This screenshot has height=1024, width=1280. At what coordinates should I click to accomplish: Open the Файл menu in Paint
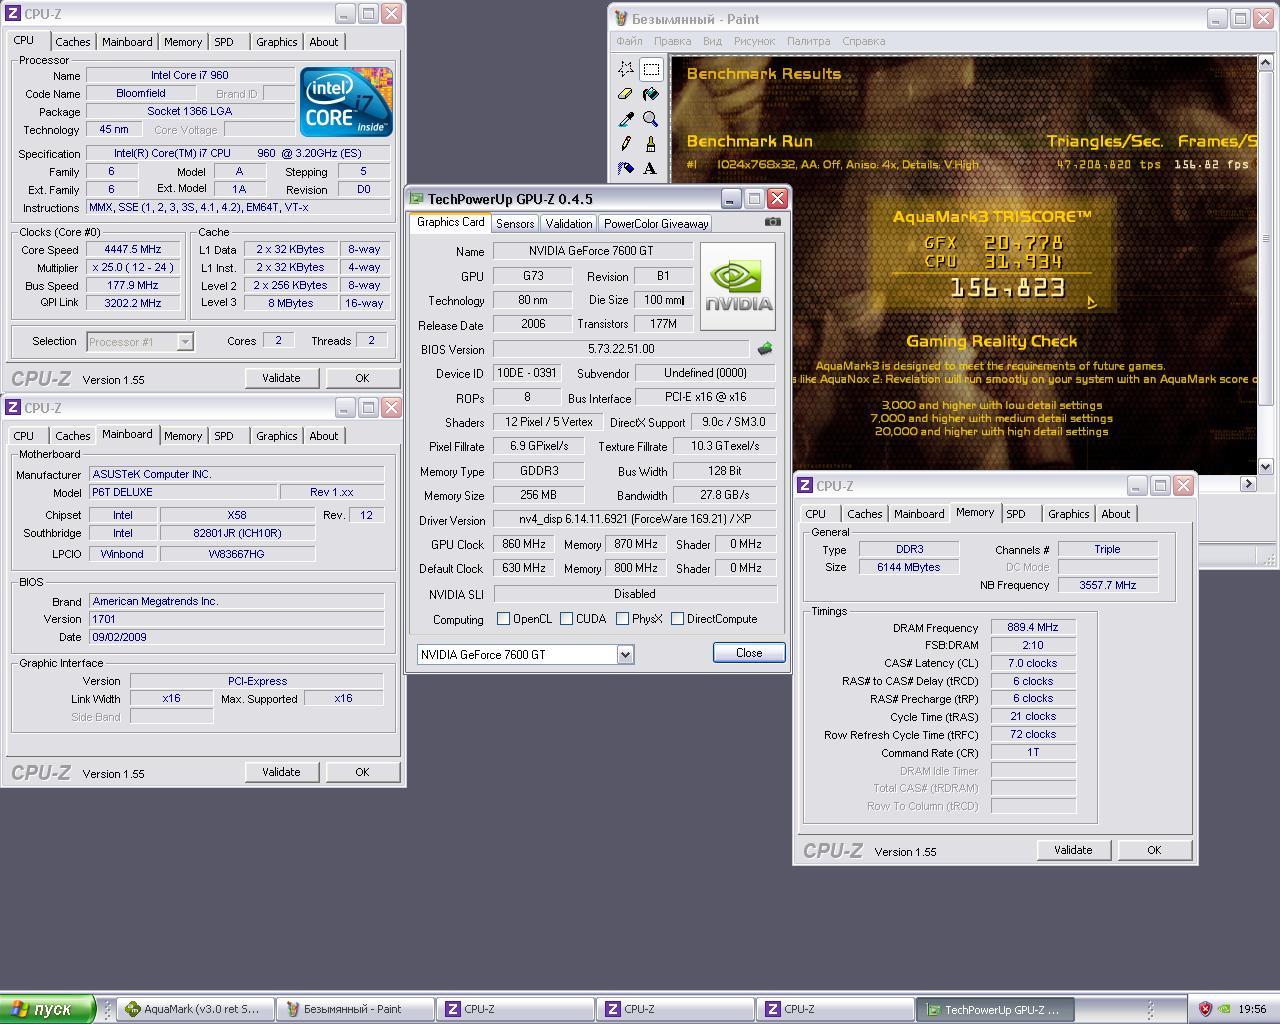point(629,41)
